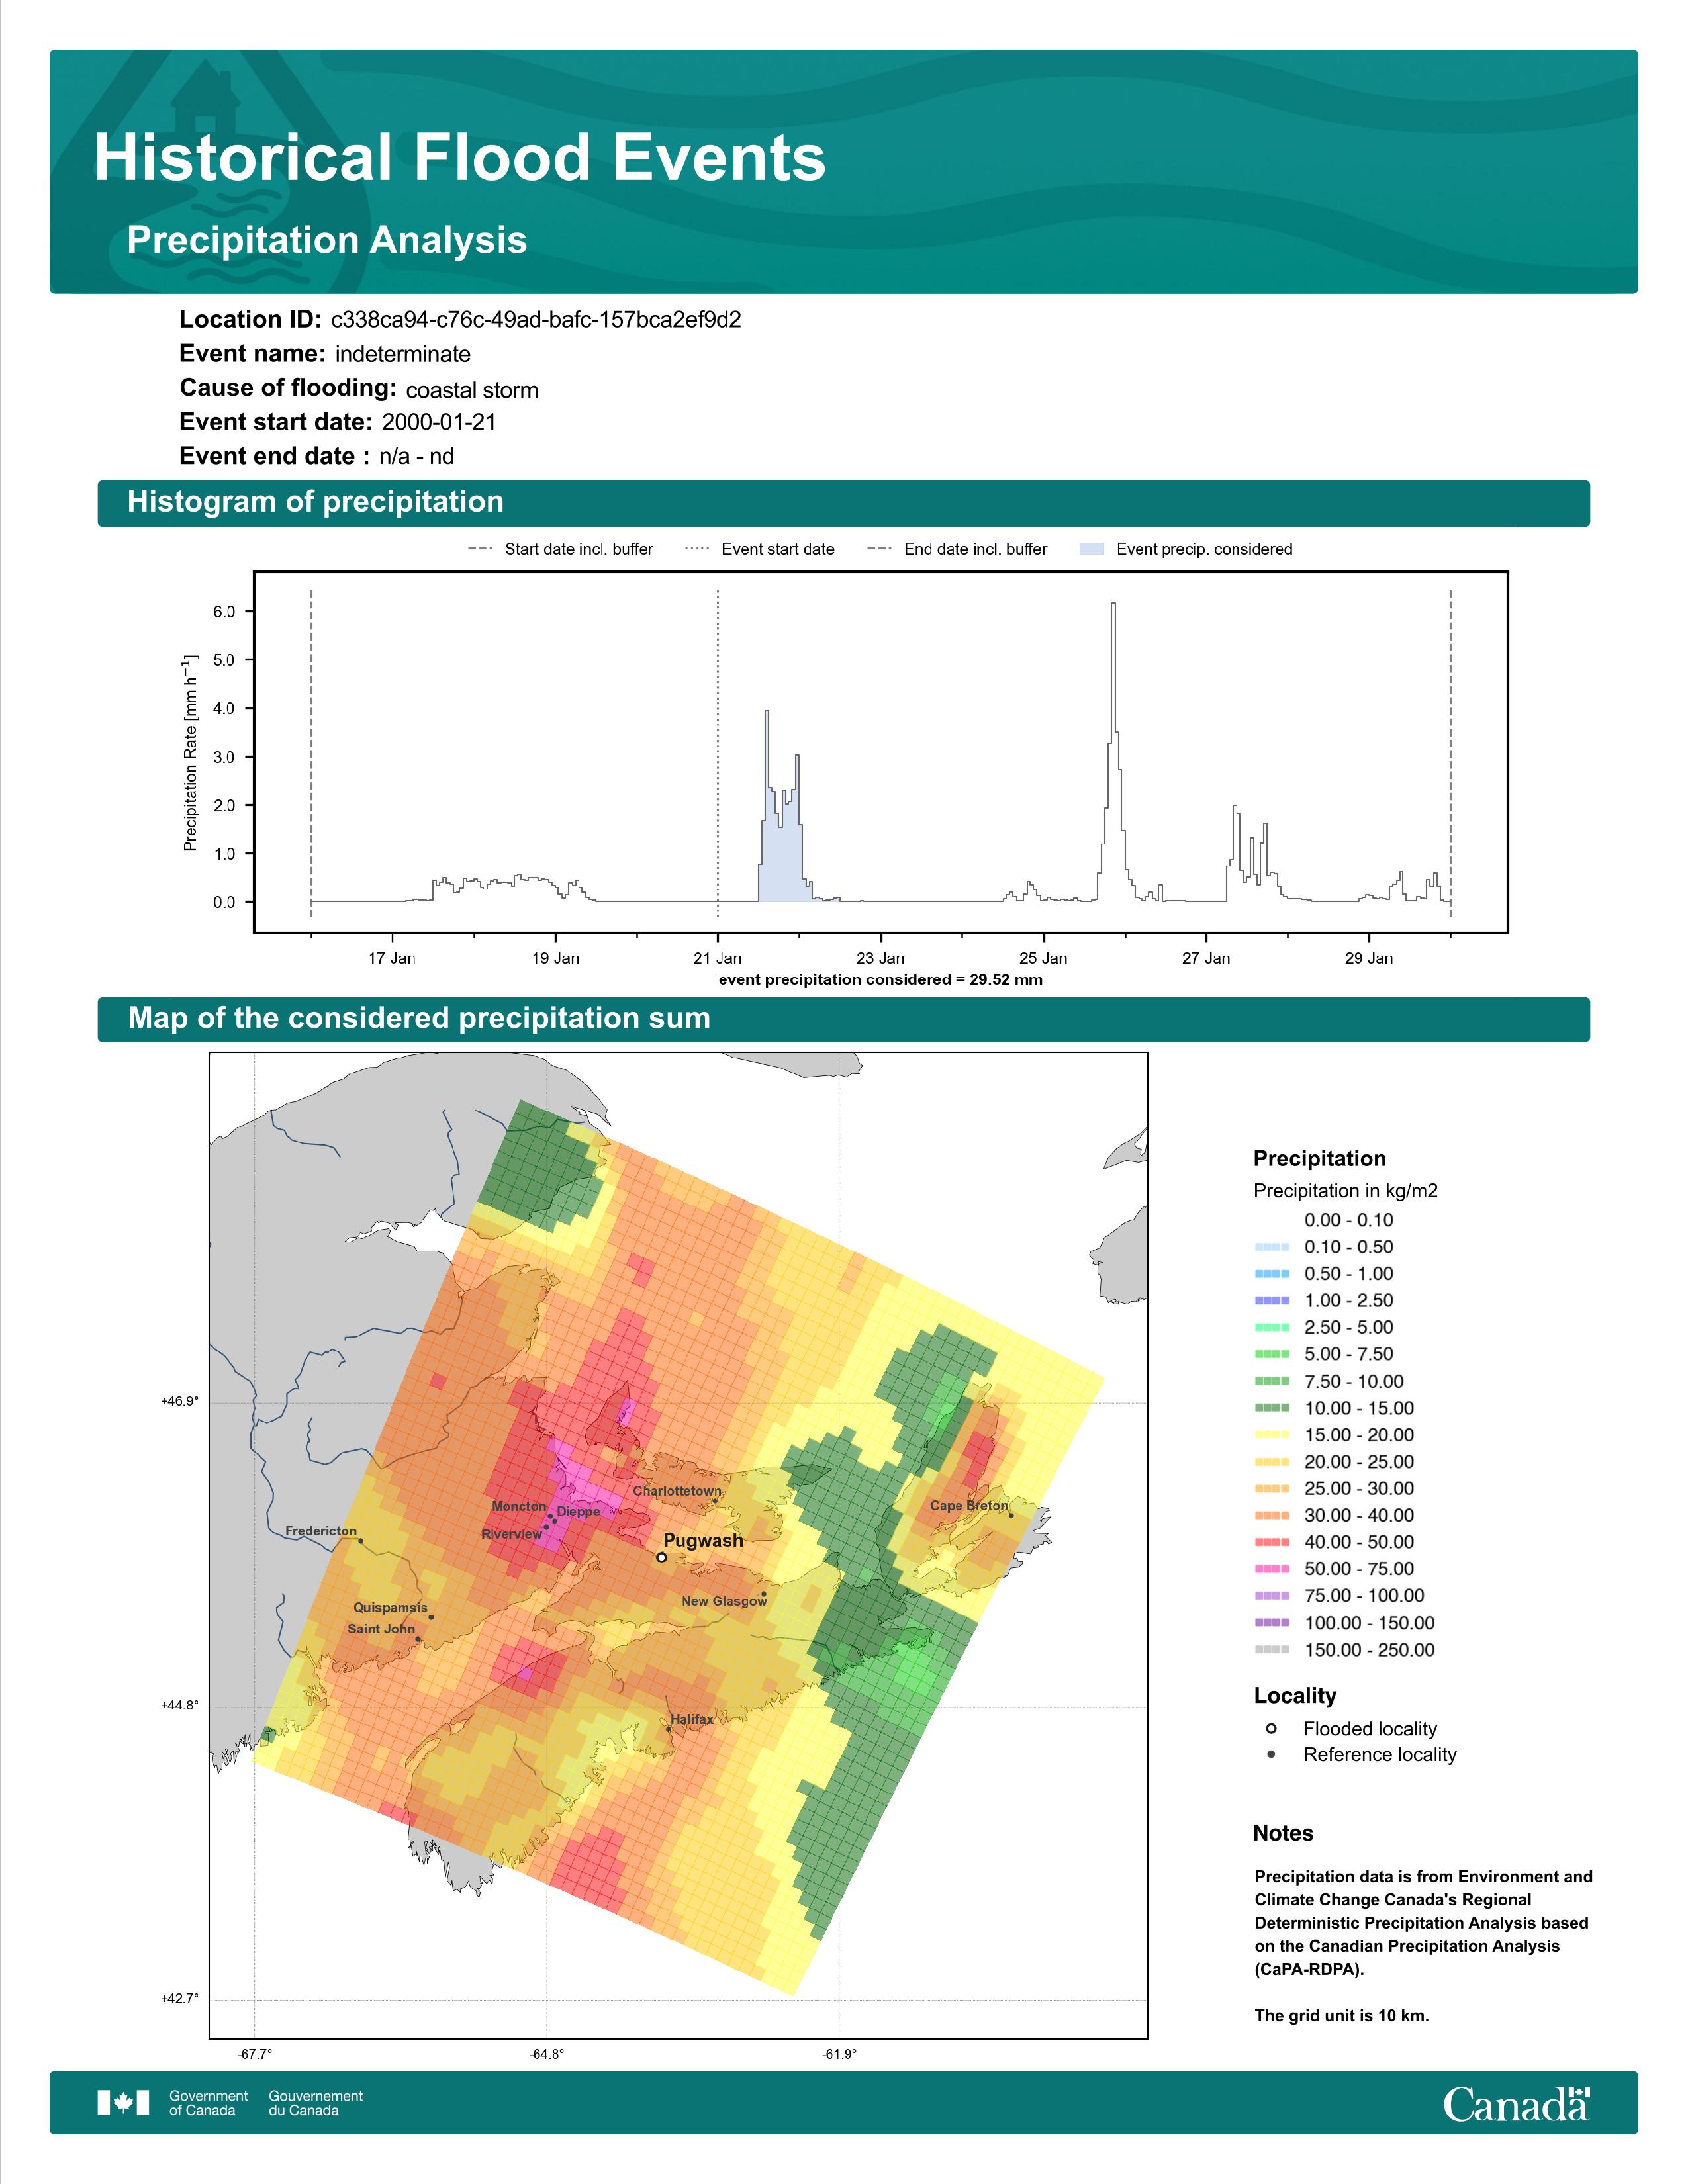Click the start date value '2000-01-21'

pyautogui.click(x=439, y=422)
